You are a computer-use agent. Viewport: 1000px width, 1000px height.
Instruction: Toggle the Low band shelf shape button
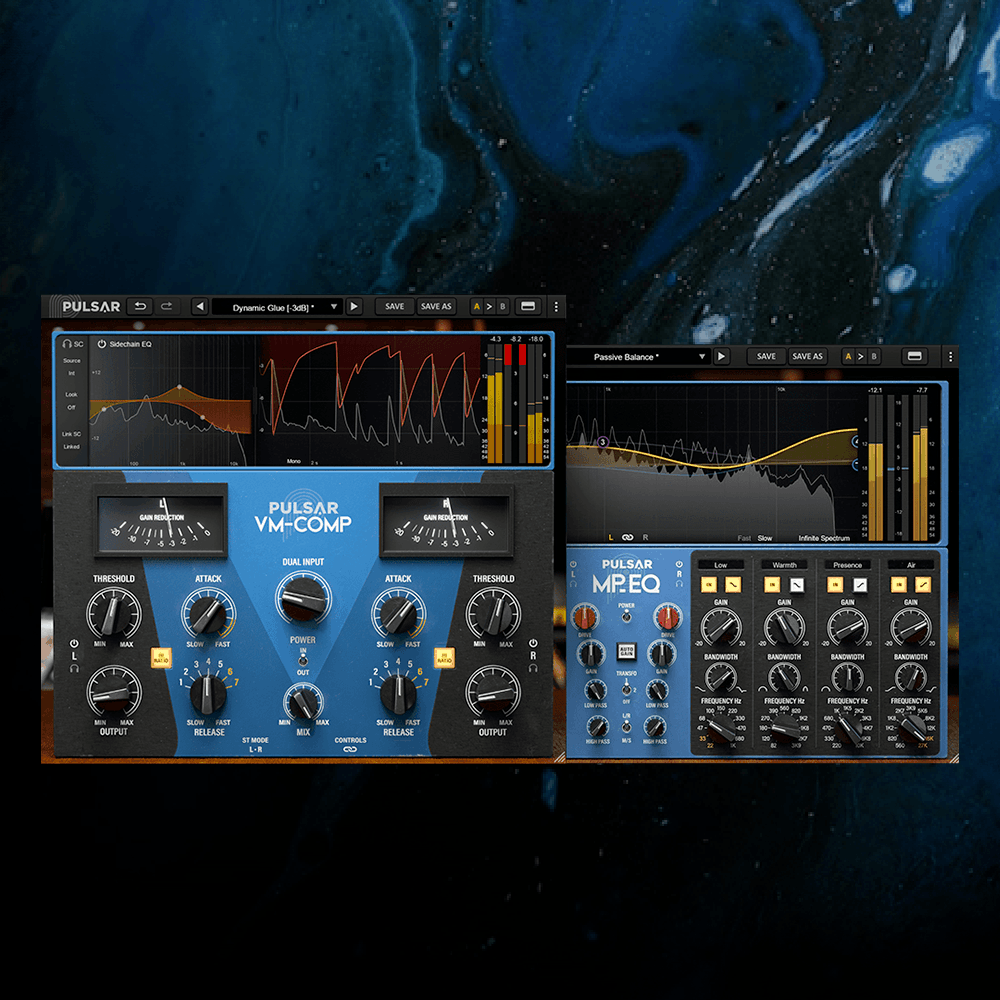click(x=733, y=584)
